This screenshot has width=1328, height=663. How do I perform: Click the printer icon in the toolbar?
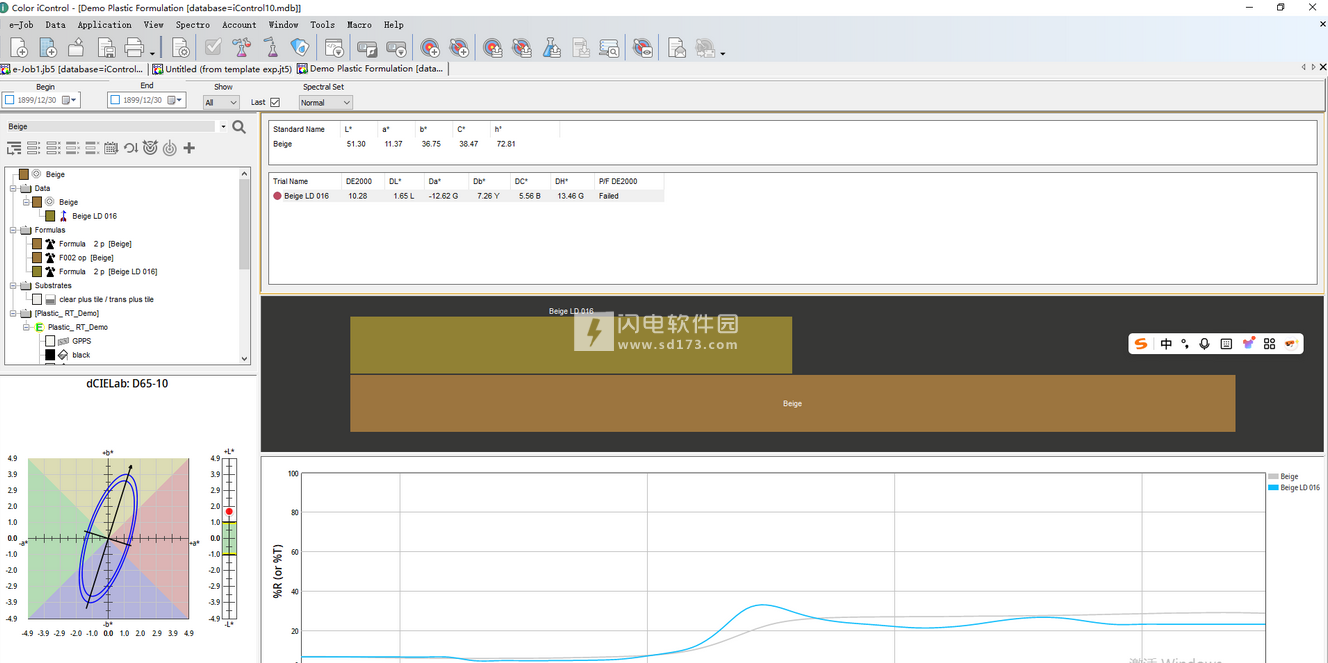point(133,47)
